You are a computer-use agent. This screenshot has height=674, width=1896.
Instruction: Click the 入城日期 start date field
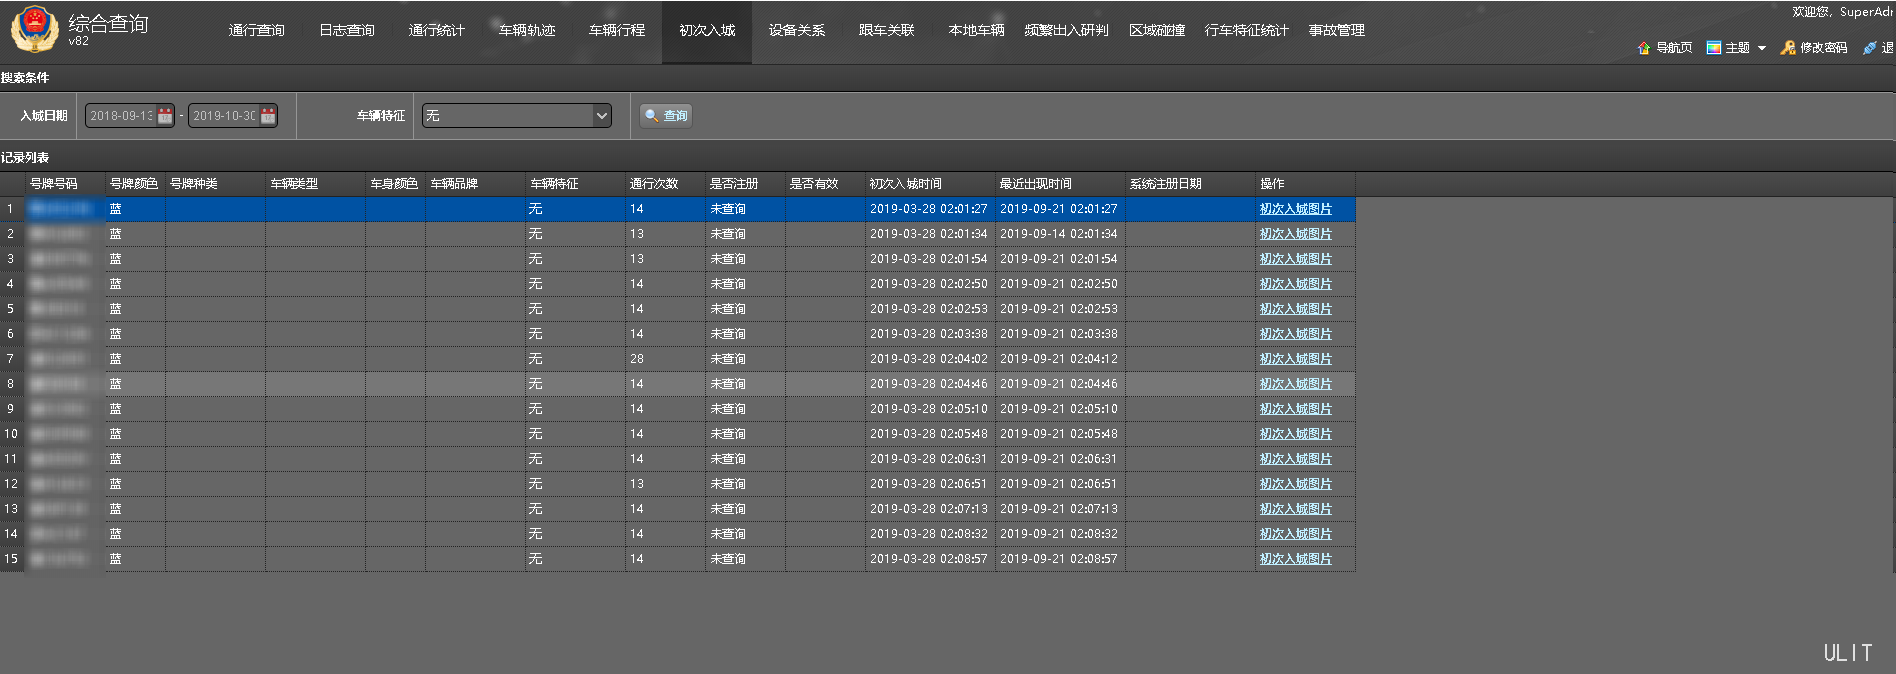pyautogui.click(x=121, y=116)
